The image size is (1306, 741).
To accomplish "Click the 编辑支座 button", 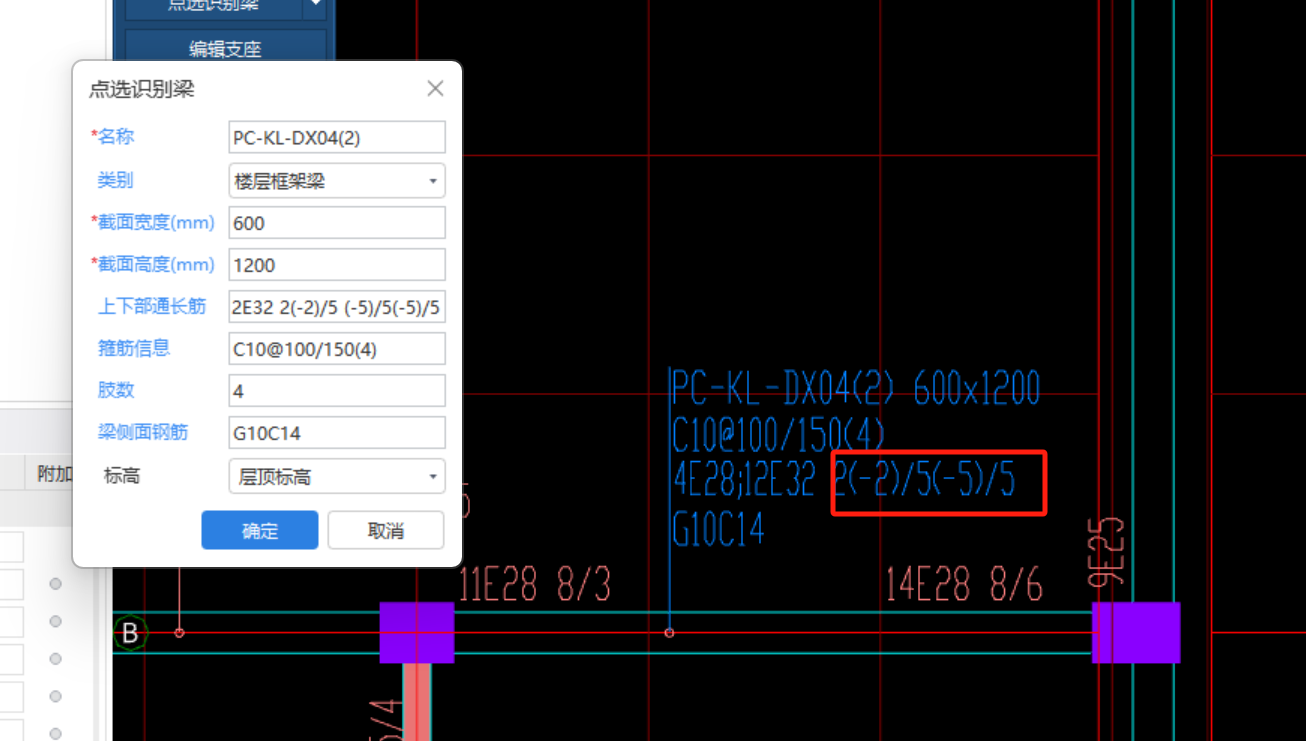I will click(x=226, y=48).
